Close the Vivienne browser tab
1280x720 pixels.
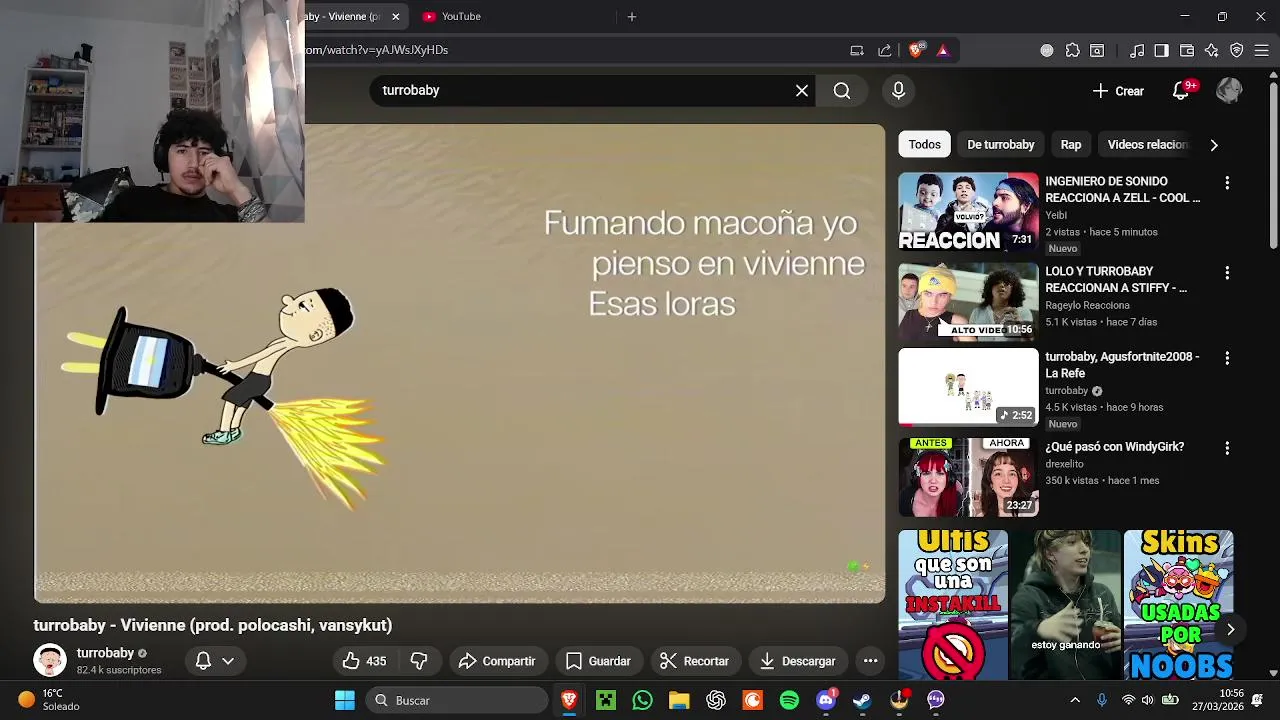395,17
